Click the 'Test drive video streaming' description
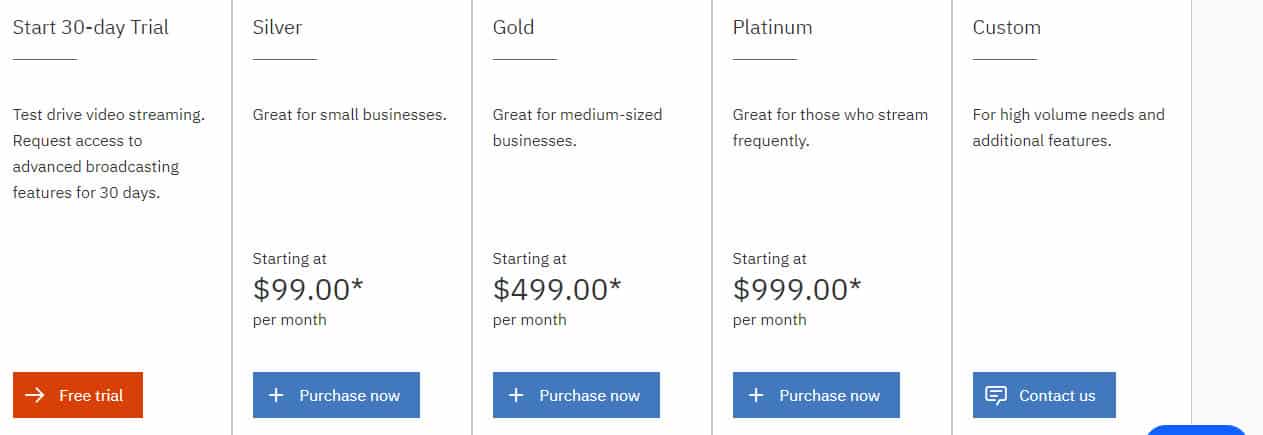The width and height of the screenshot is (1263, 435). point(109,153)
